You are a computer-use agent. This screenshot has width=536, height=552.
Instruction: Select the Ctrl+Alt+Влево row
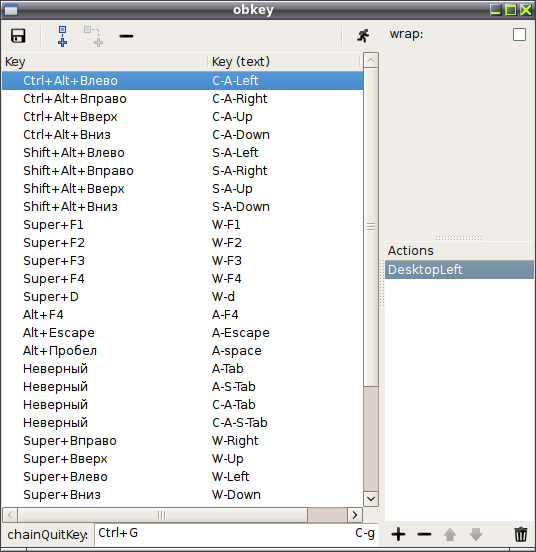[x=182, y=81]
